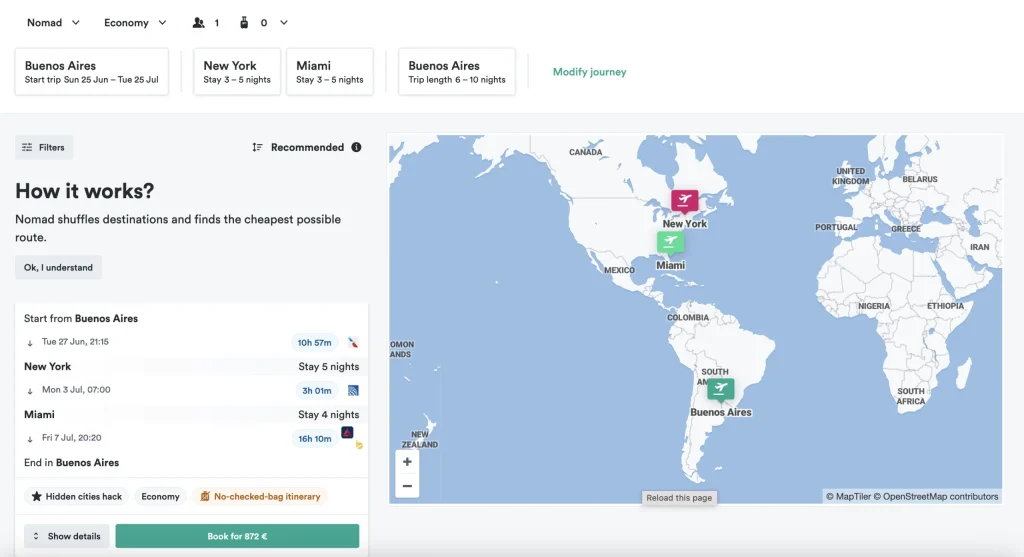This screenshot has width=1024, height=557.
Task: Click the Modify journey link
Action: (589, 72)
